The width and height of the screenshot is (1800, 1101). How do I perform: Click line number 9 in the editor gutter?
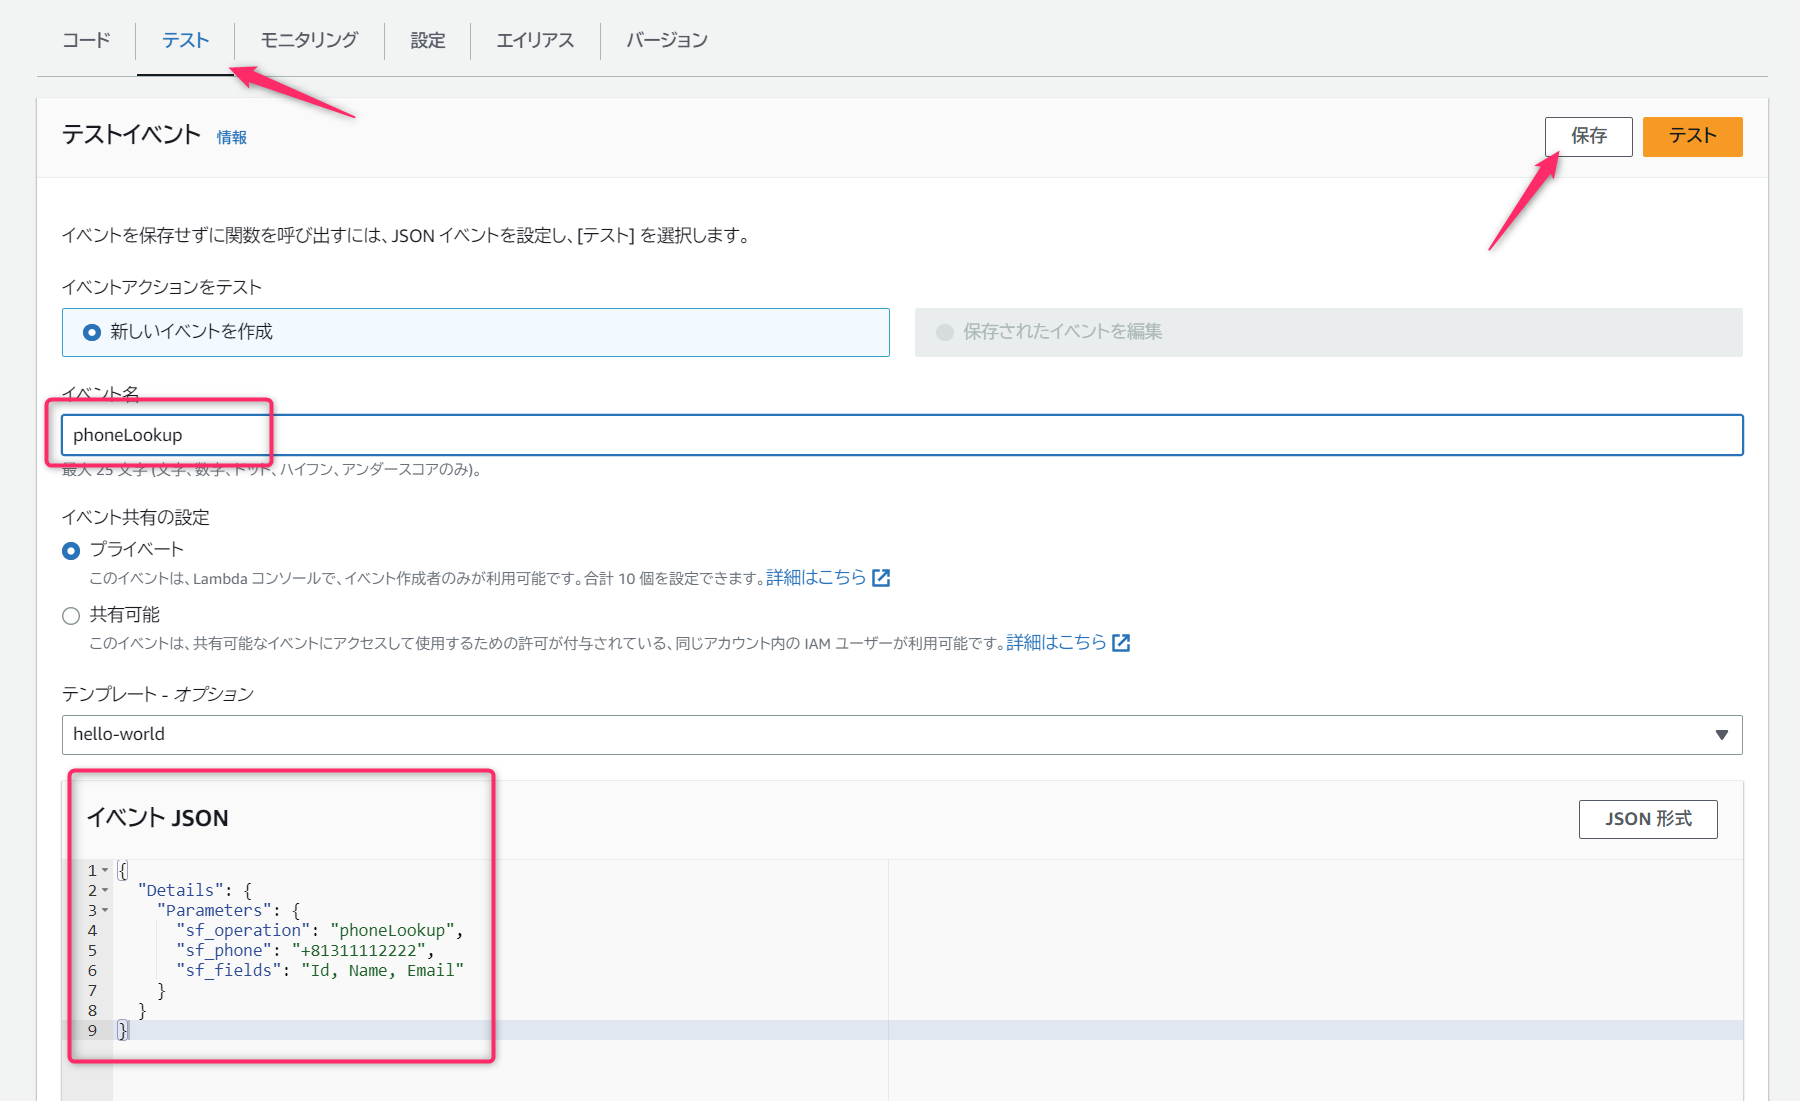coord(92,1030)
